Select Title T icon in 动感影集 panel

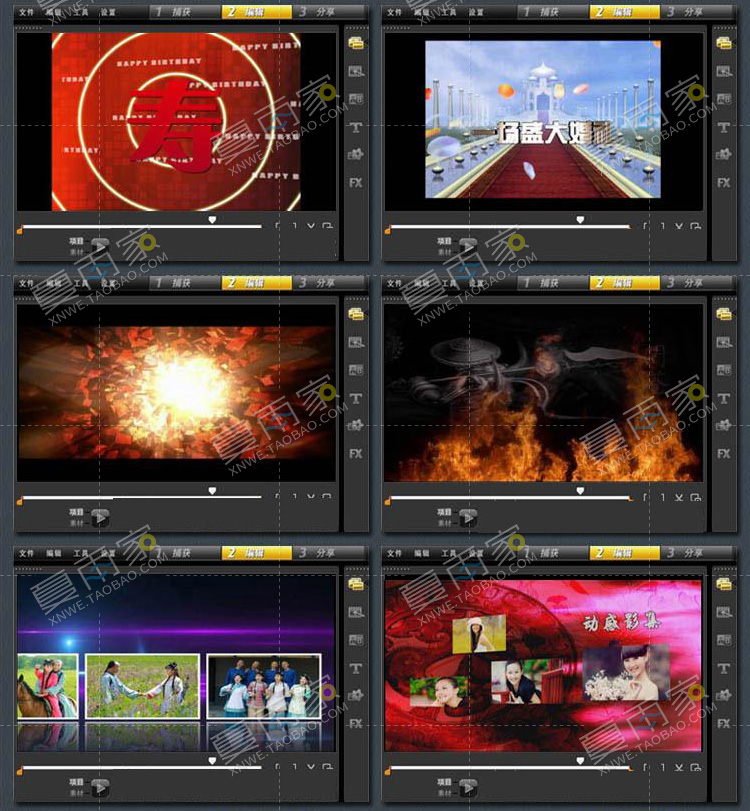pyautogui.click(x=724, y=668)
